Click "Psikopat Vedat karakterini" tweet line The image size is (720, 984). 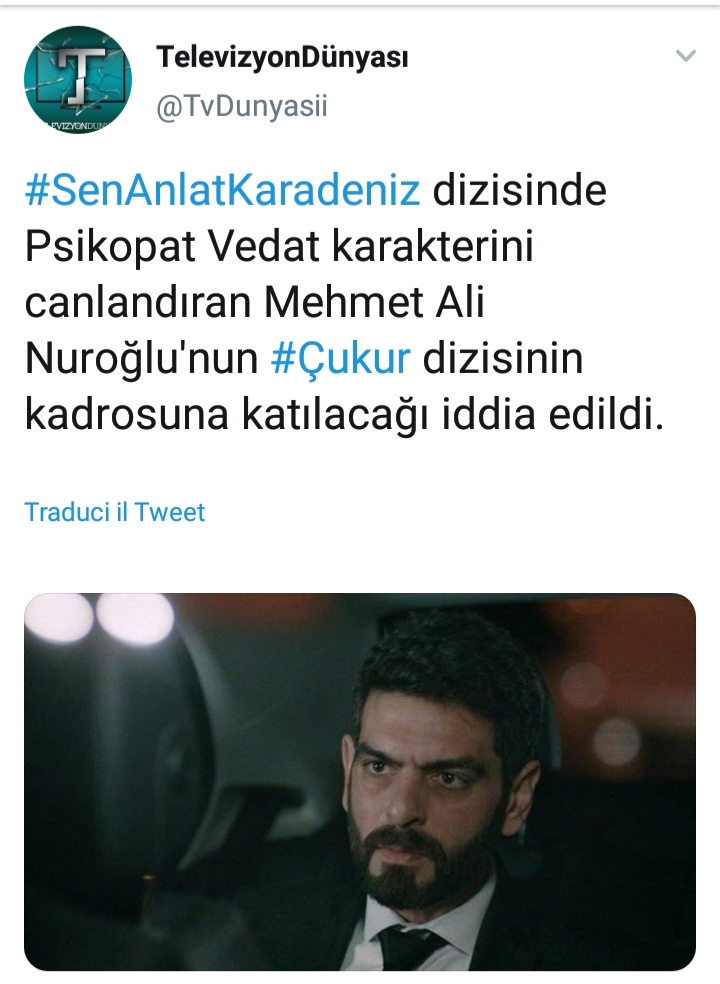pos(279,246)
